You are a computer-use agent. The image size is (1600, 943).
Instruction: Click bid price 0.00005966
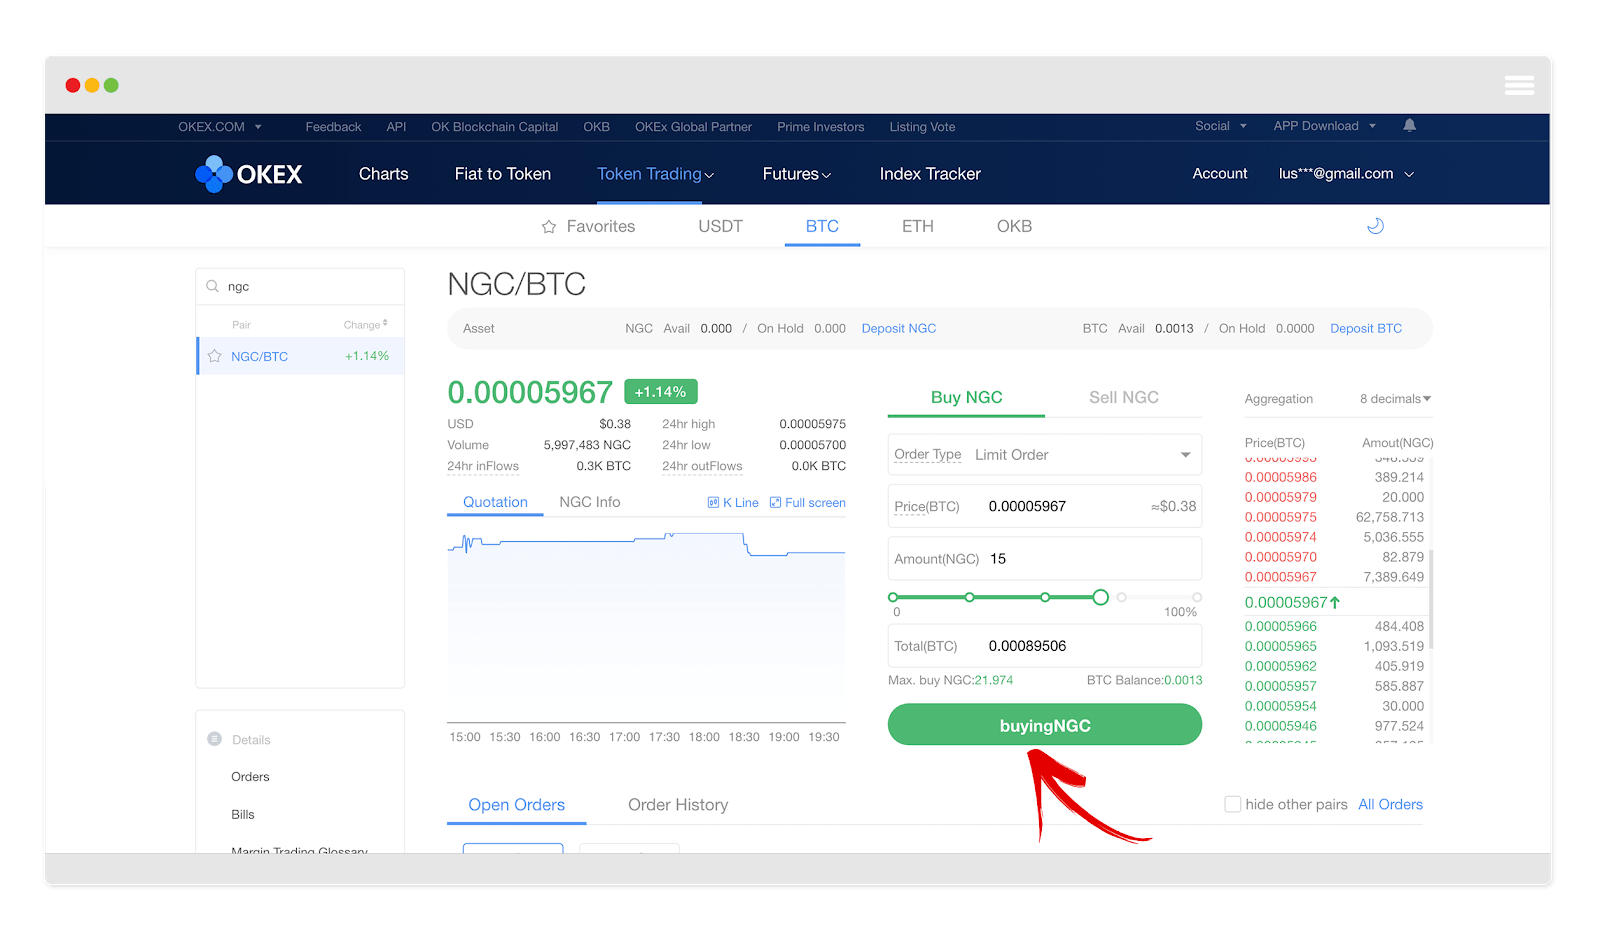click(x=1280, y=626)
